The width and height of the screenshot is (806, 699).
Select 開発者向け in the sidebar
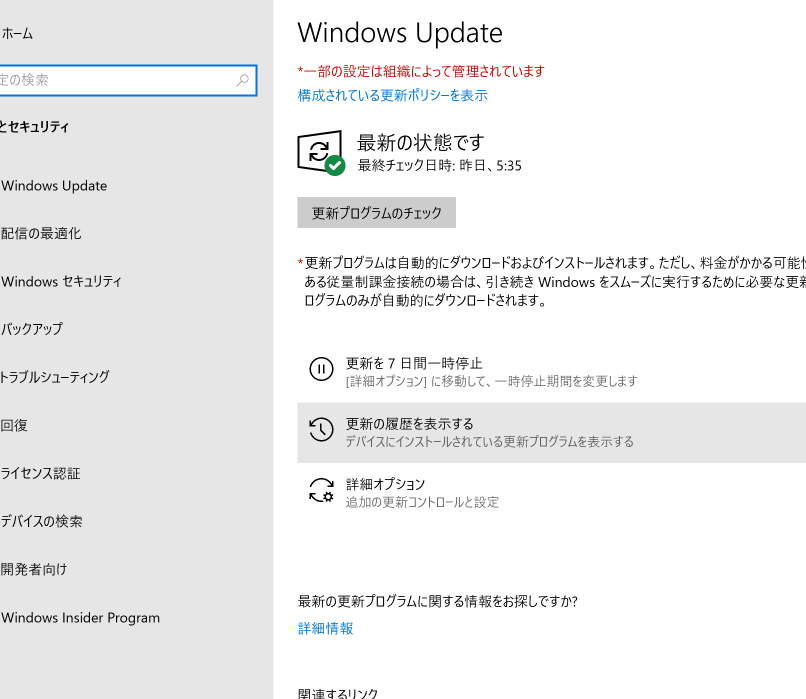coord(35,570)
